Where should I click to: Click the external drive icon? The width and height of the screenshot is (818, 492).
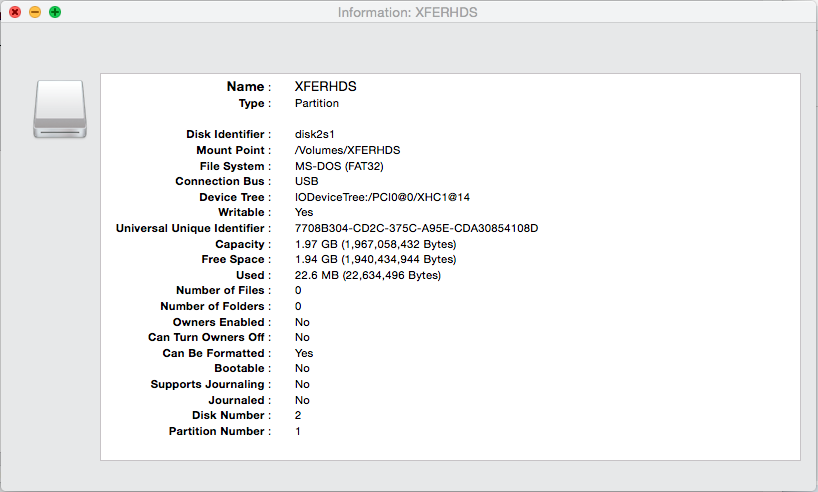(60, 109)
